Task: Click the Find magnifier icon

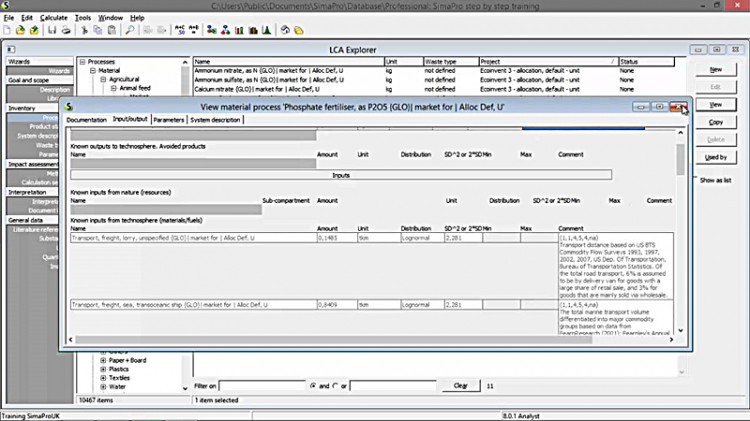Action: (x=130, y=30)
